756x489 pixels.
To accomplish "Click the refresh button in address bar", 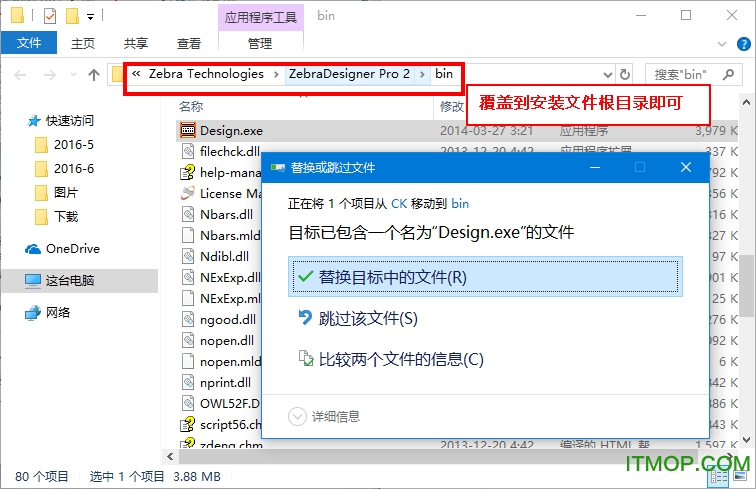I will point(625,74).
